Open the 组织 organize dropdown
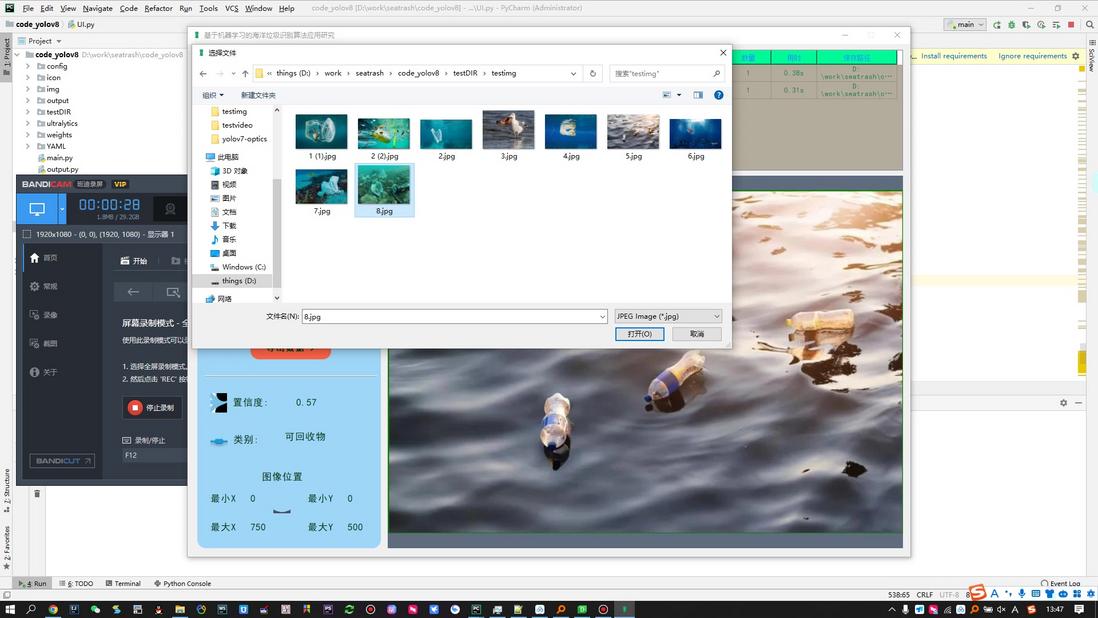Screen dimensions: 1098x618 point(213,95)
